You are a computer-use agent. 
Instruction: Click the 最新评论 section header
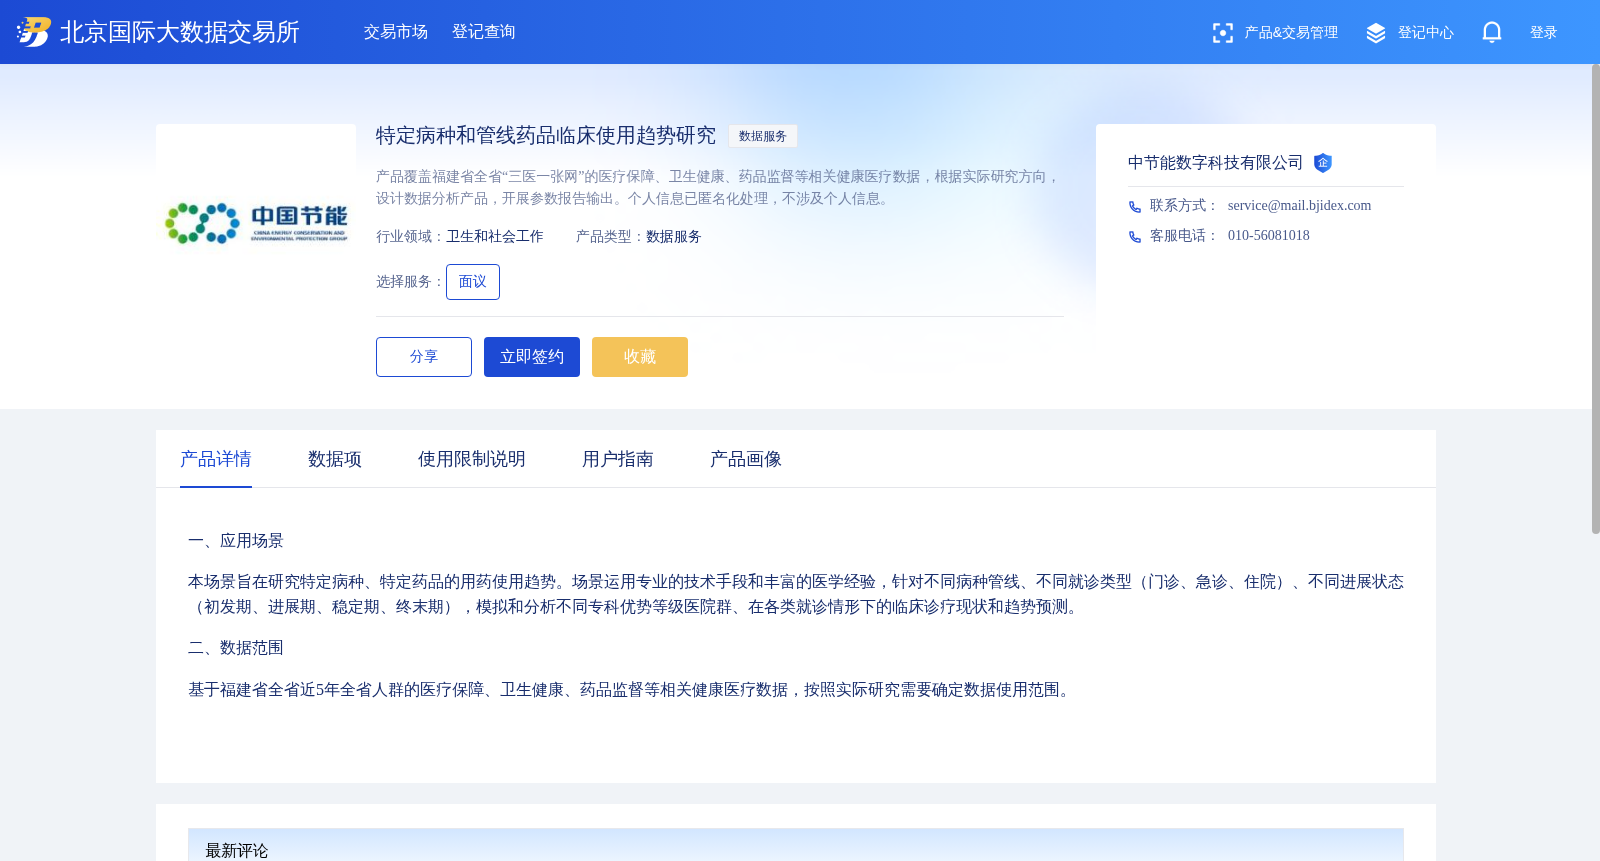pyautogui.click(x=796, y=846)
